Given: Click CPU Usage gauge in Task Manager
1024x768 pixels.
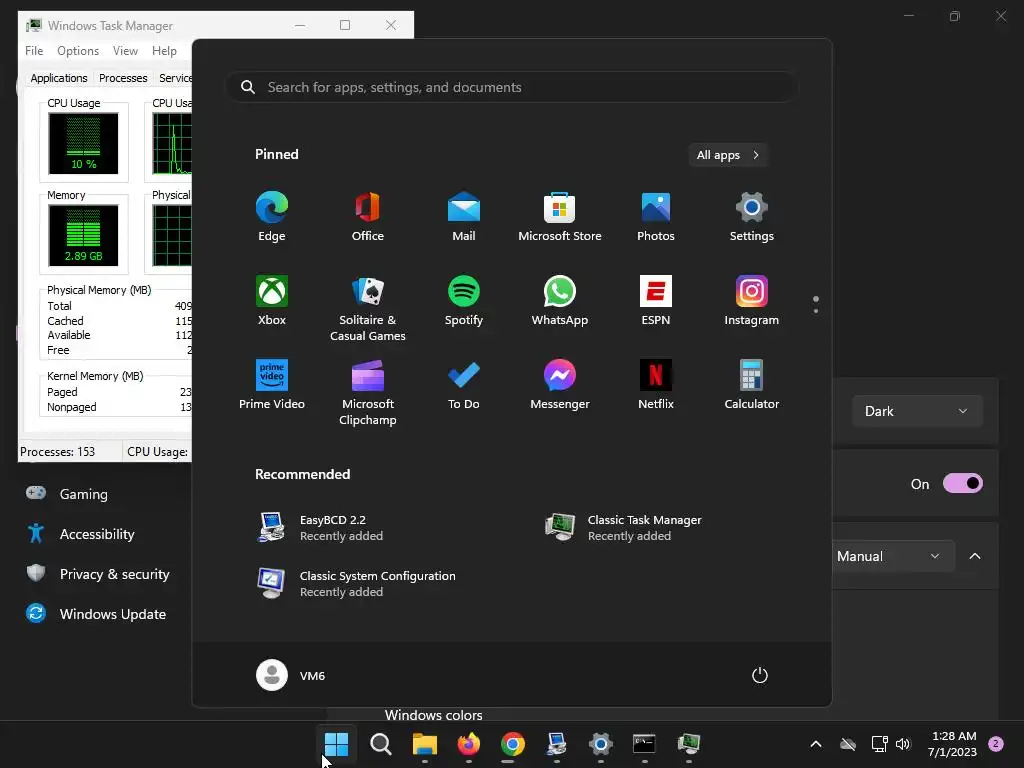Looking at the screenshot, I should click(83, 143).
